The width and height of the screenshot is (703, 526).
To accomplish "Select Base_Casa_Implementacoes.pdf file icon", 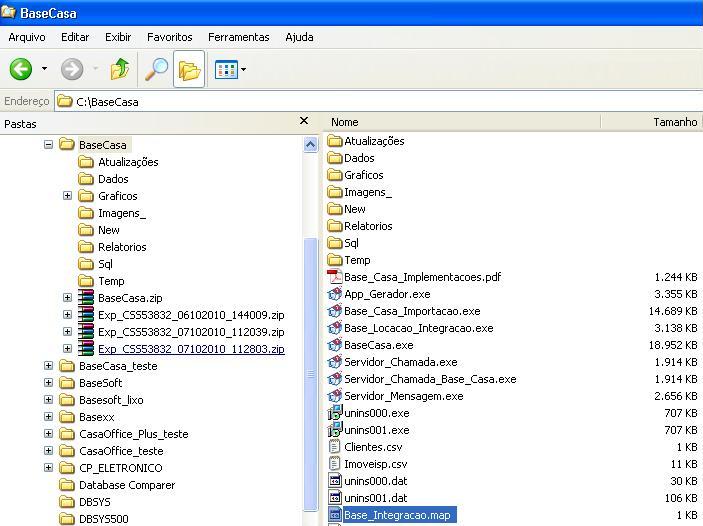I will click(335, 277).
